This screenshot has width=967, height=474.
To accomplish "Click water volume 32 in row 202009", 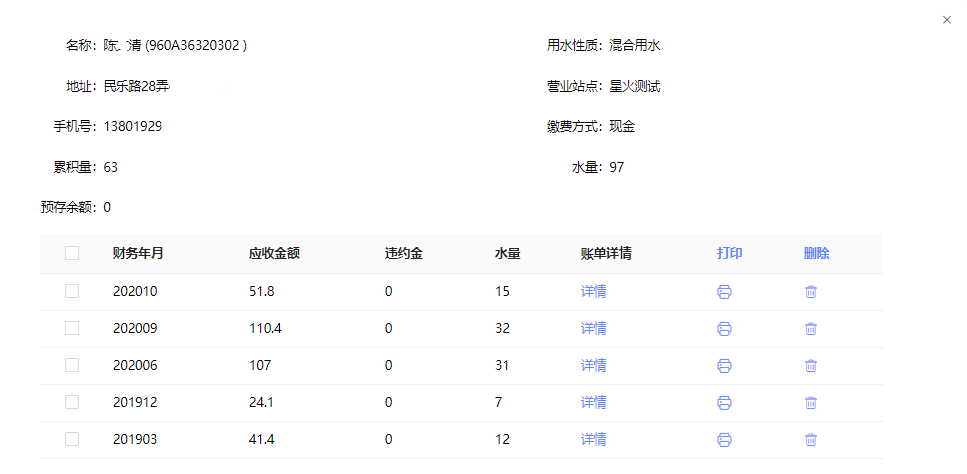I will click(502, 329).
